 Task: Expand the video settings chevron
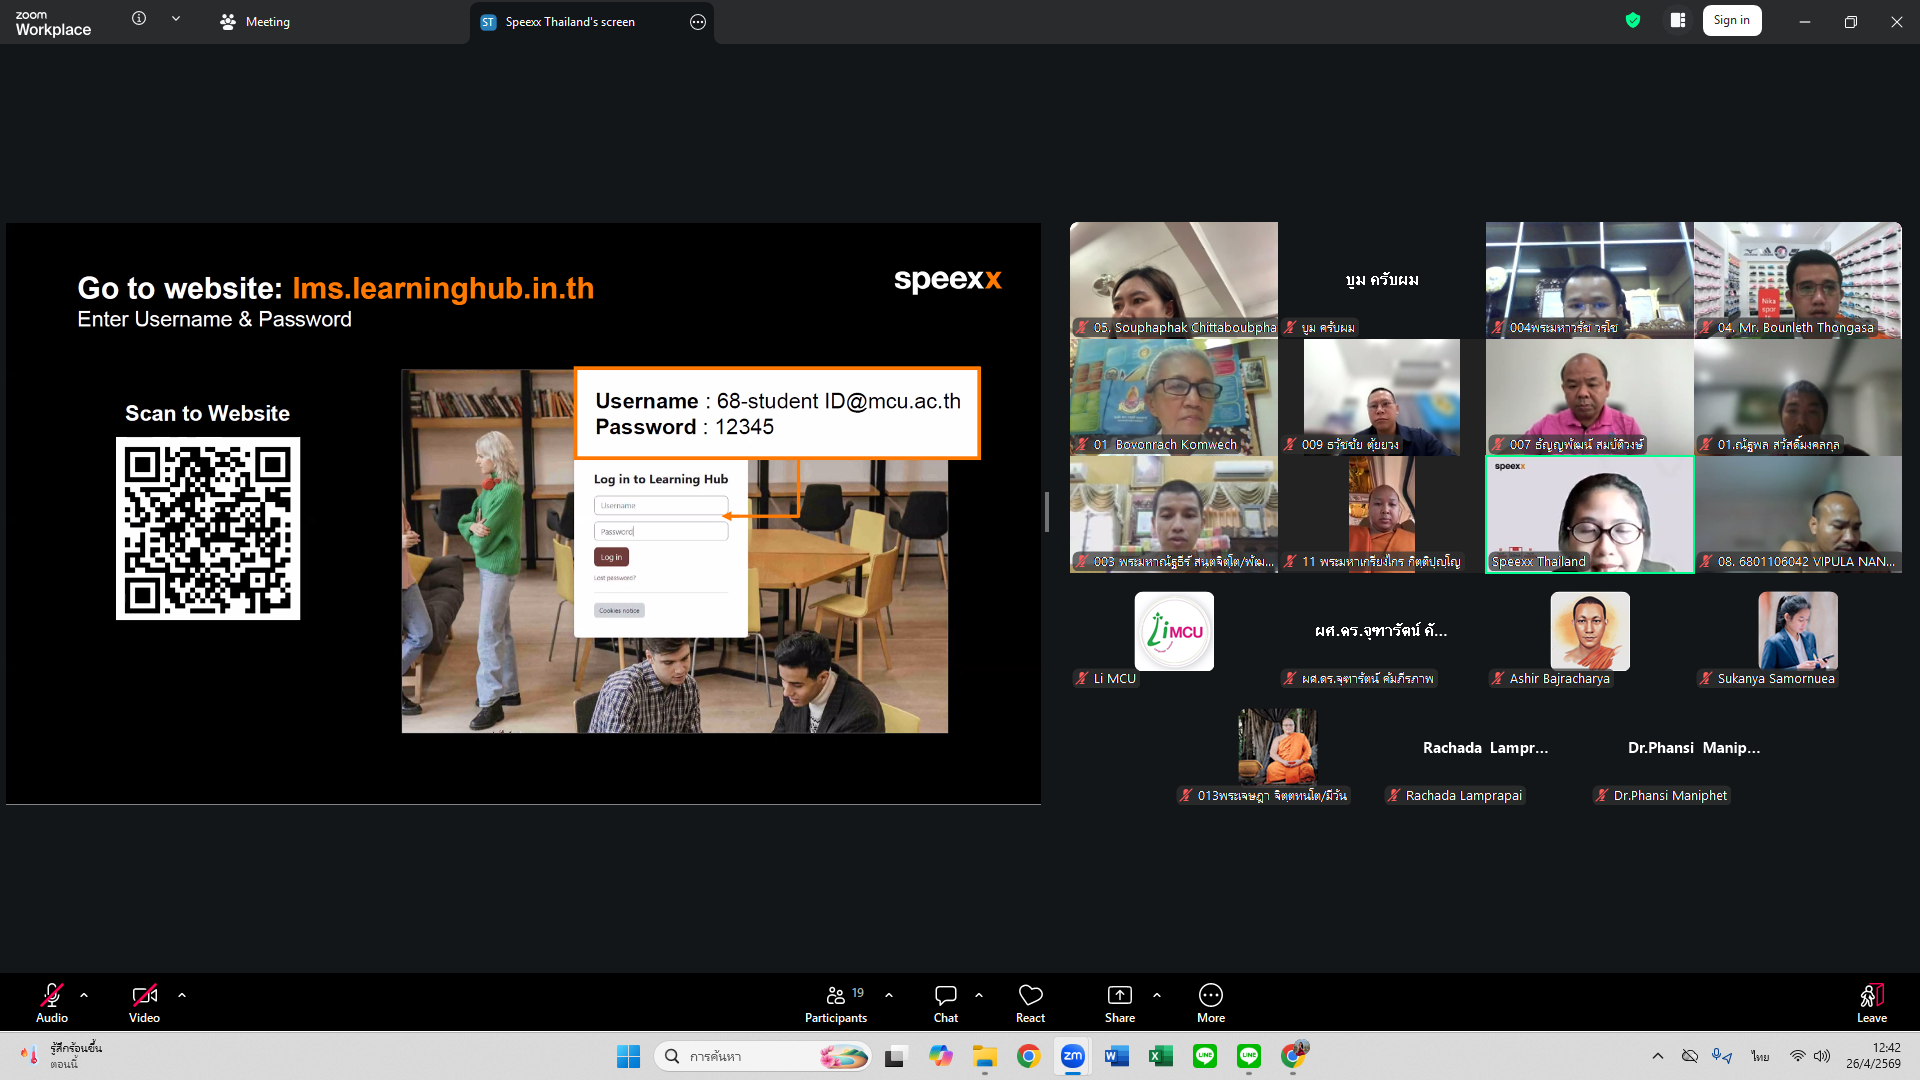pos(182,996)
